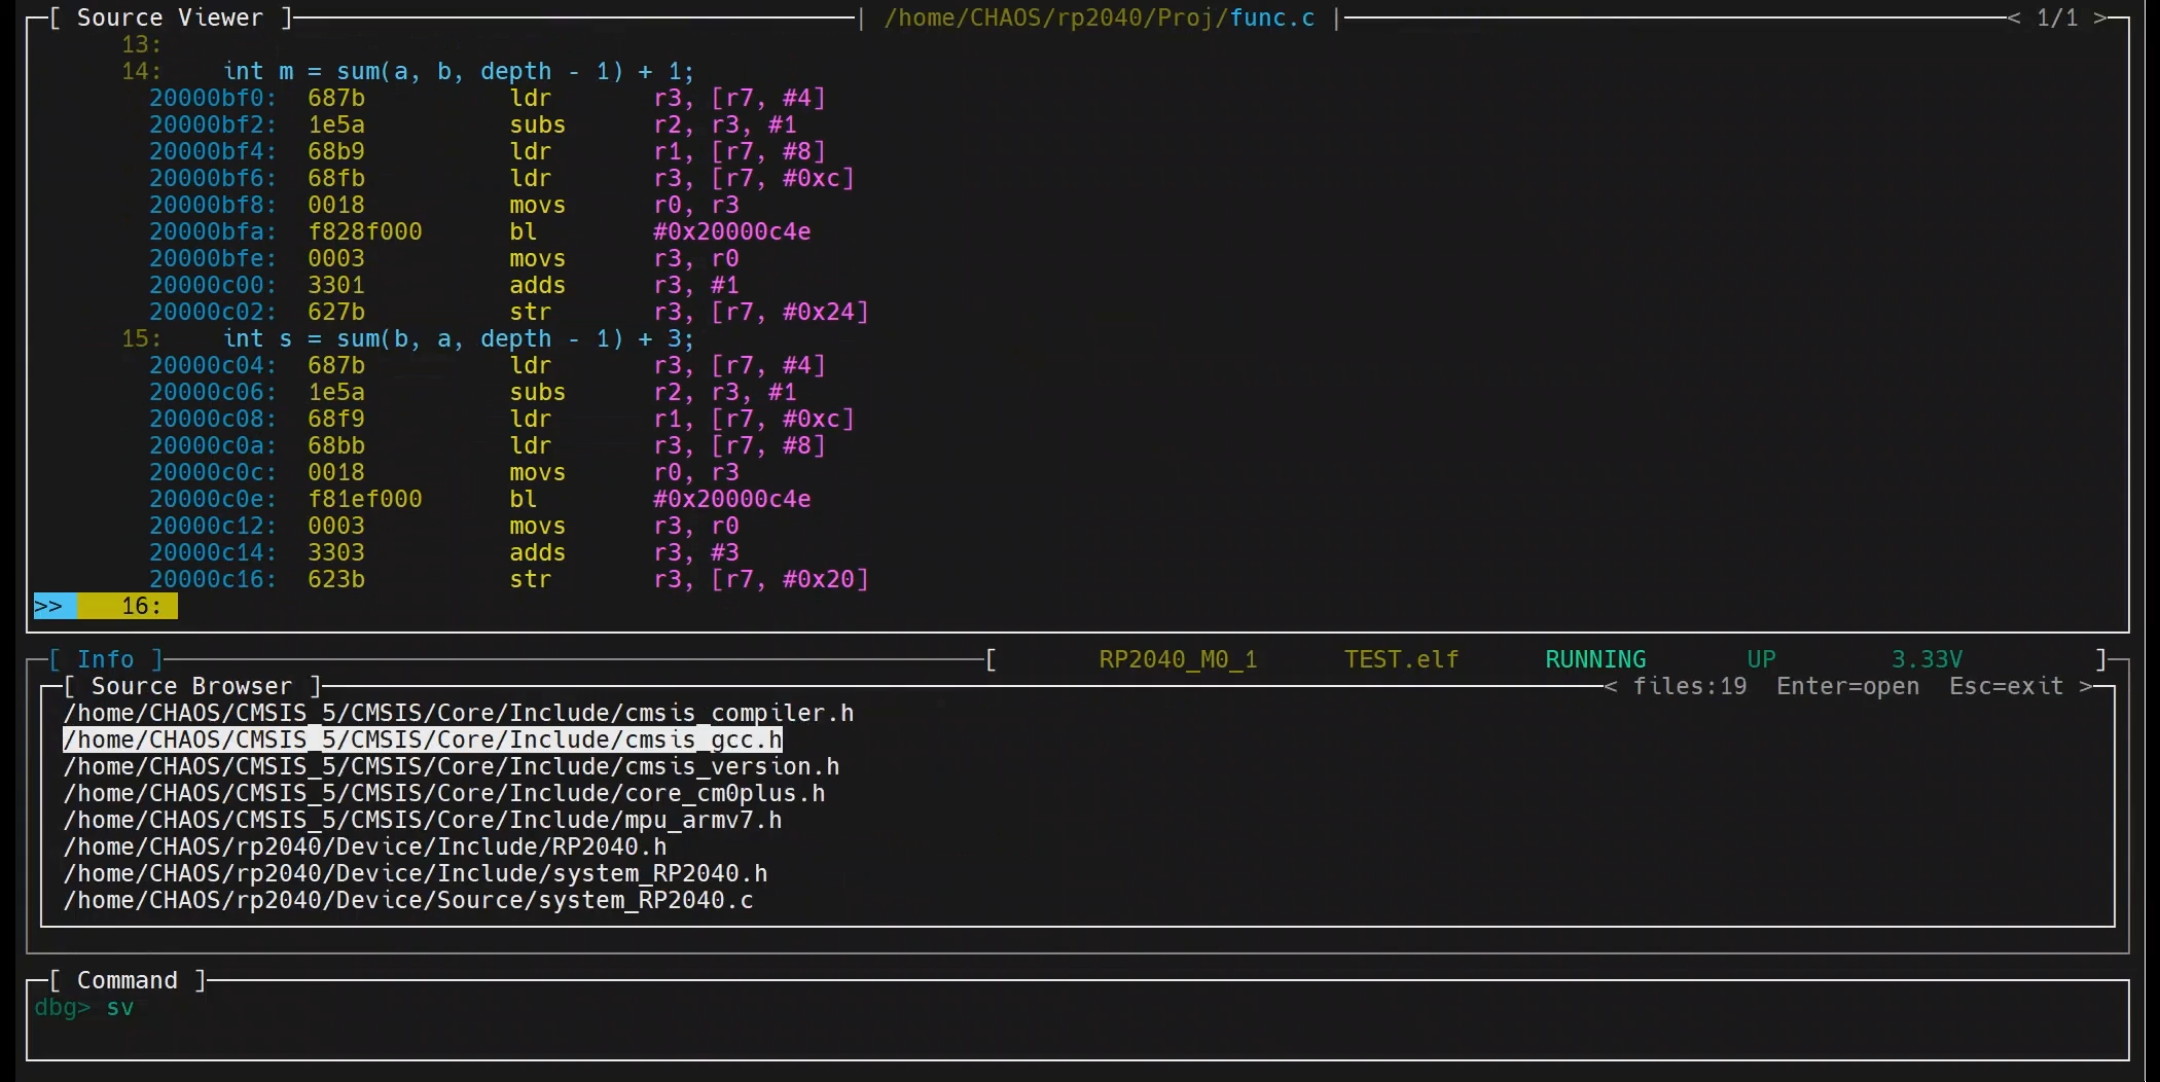Viewport: 2160px width, 1082px height.
Task: Click the Source Viewer panel title
Action: [x=170, y=18]
